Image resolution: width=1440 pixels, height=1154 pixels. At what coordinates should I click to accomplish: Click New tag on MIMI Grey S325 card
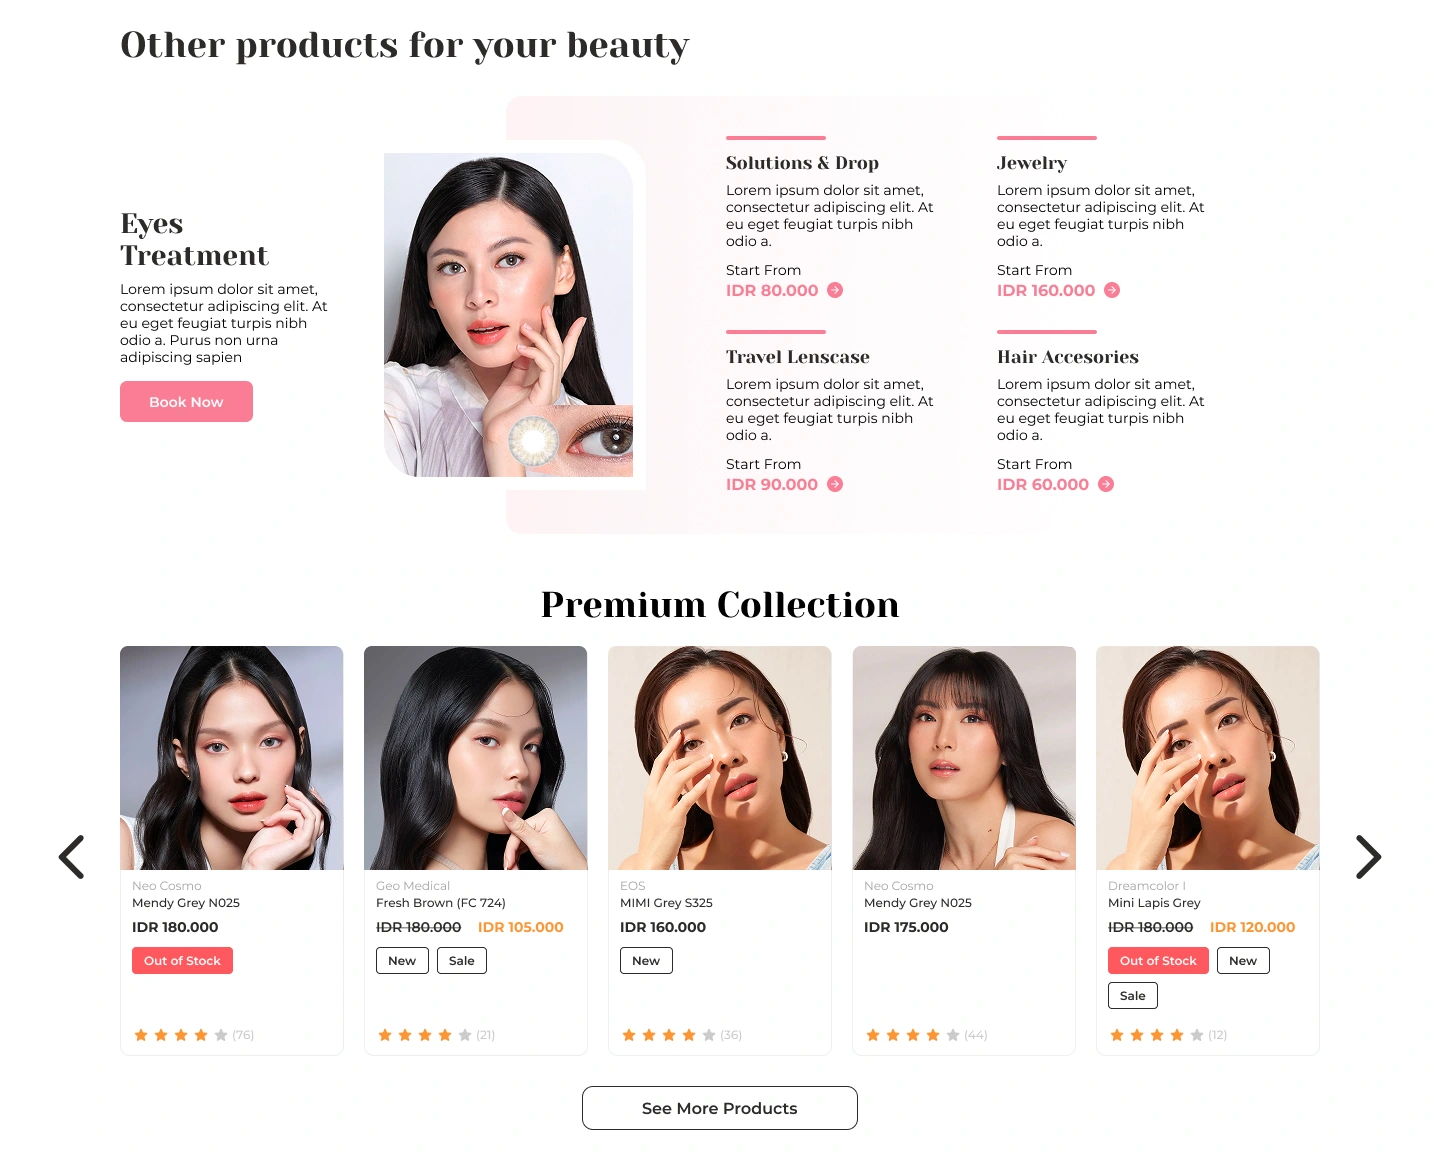[646, 961]
